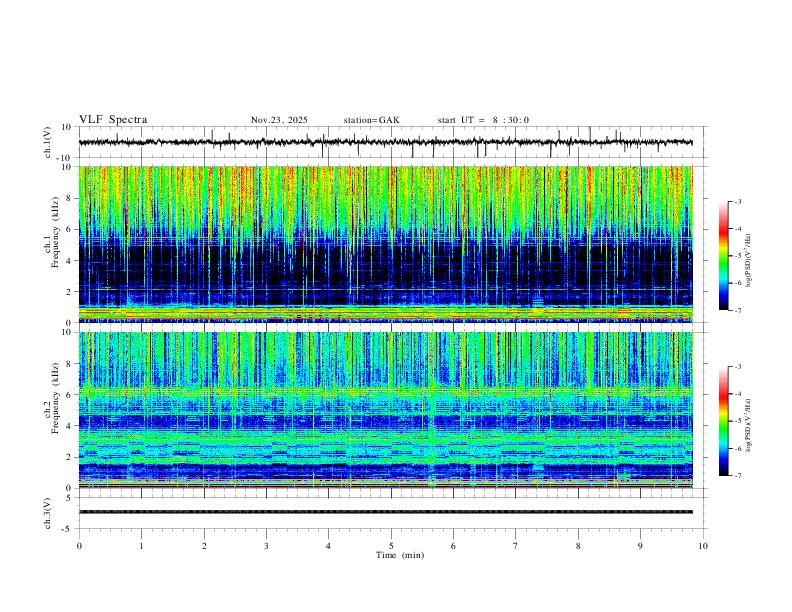Click inside the ch.2 frequency spectrogram
792x612 pixels.
pyautogui.click(x=386, y=410)
